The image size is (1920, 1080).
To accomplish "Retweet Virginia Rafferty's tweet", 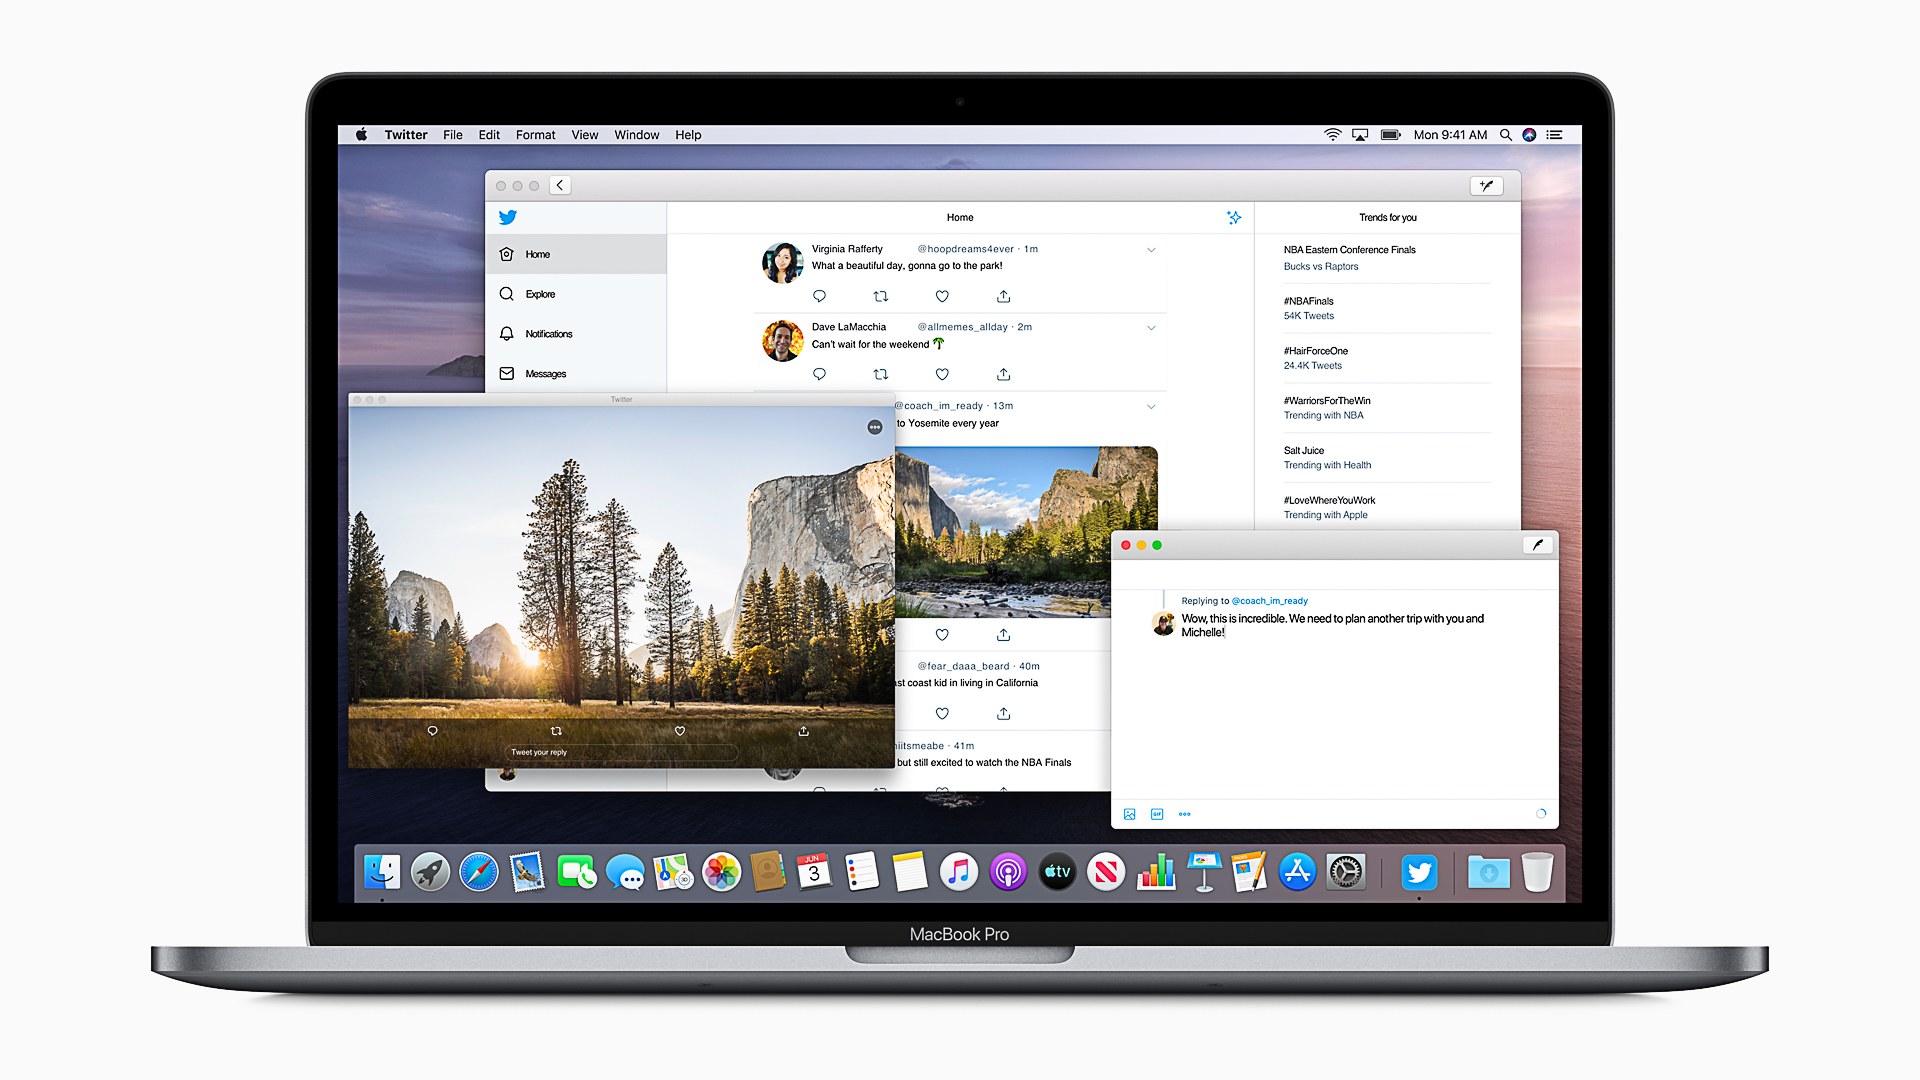I will coord(881,296).
